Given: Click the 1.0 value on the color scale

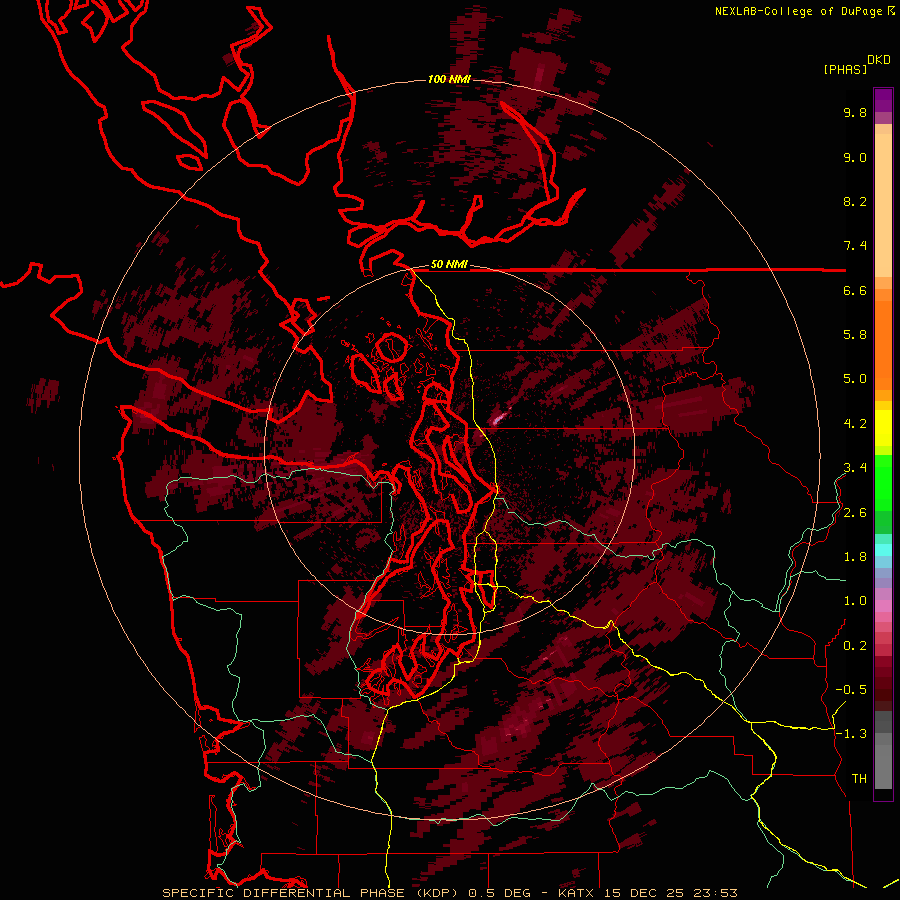Looking at the screenshot, I should pyautogui.click(x=855, y=601).
